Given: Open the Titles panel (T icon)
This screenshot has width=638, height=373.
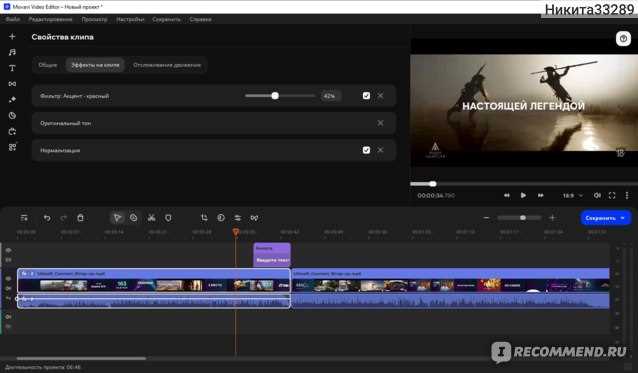Looking at the screenshot, I should tap(12, 68).
